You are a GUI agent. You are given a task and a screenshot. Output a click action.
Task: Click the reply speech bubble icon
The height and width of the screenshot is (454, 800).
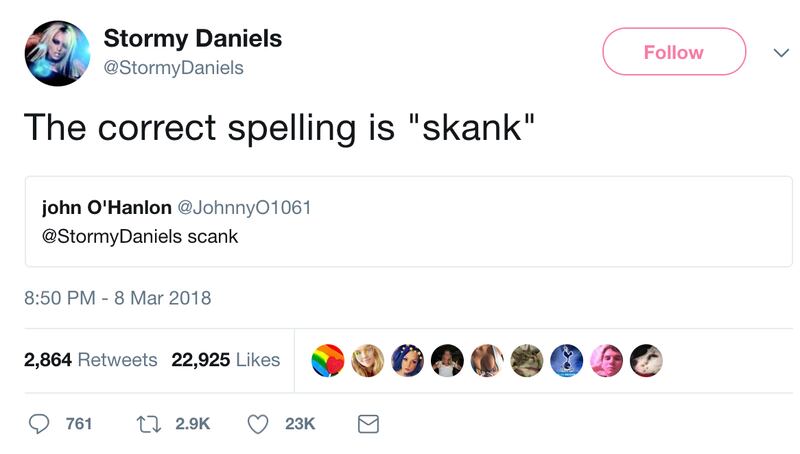coord(39,424)
